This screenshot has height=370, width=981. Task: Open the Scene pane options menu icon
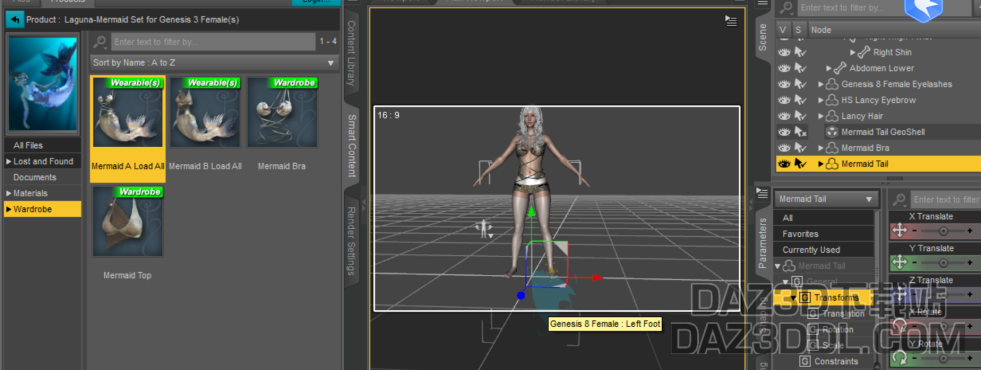762,3
